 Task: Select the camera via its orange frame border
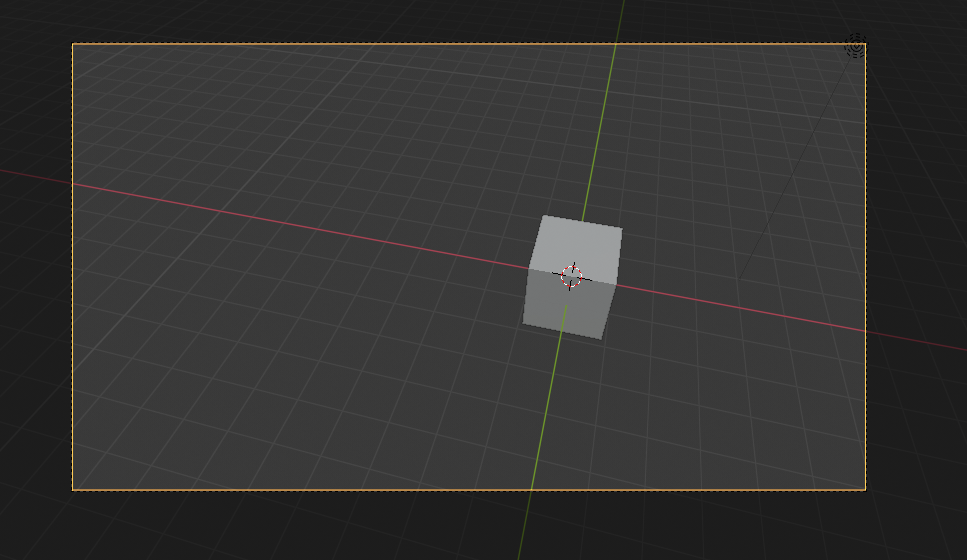coord(469,44)
